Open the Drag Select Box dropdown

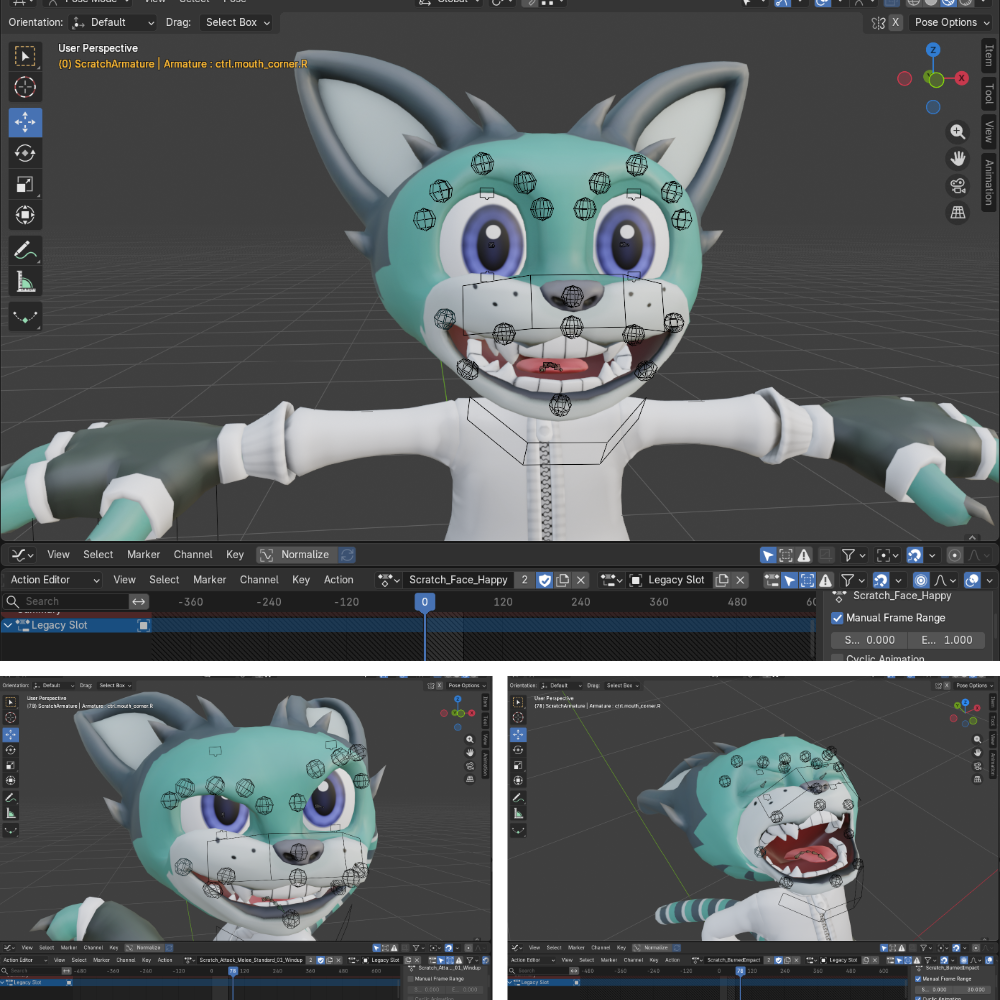(235, 22)
